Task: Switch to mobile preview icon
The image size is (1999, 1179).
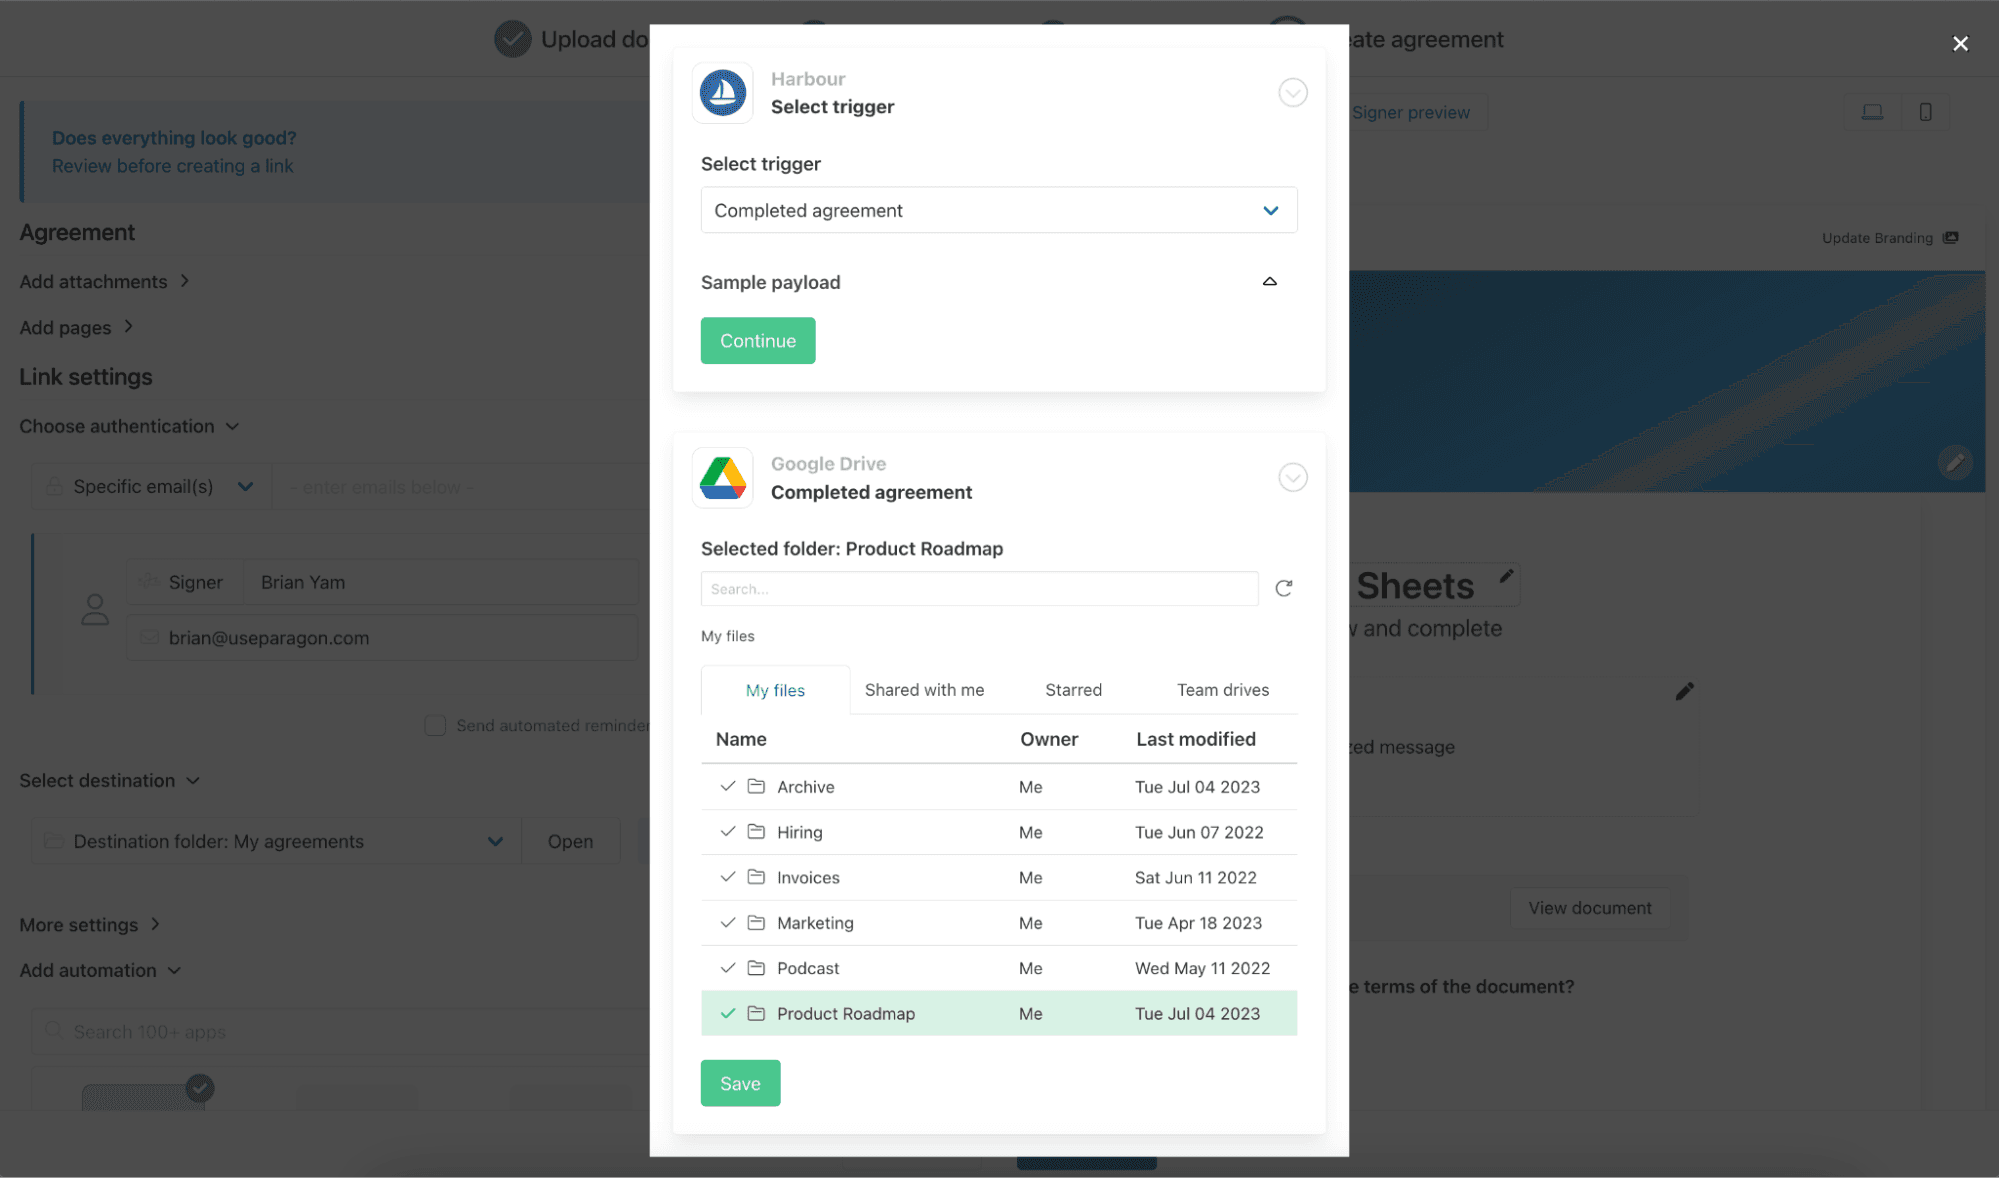Action: pos(1925,112)
